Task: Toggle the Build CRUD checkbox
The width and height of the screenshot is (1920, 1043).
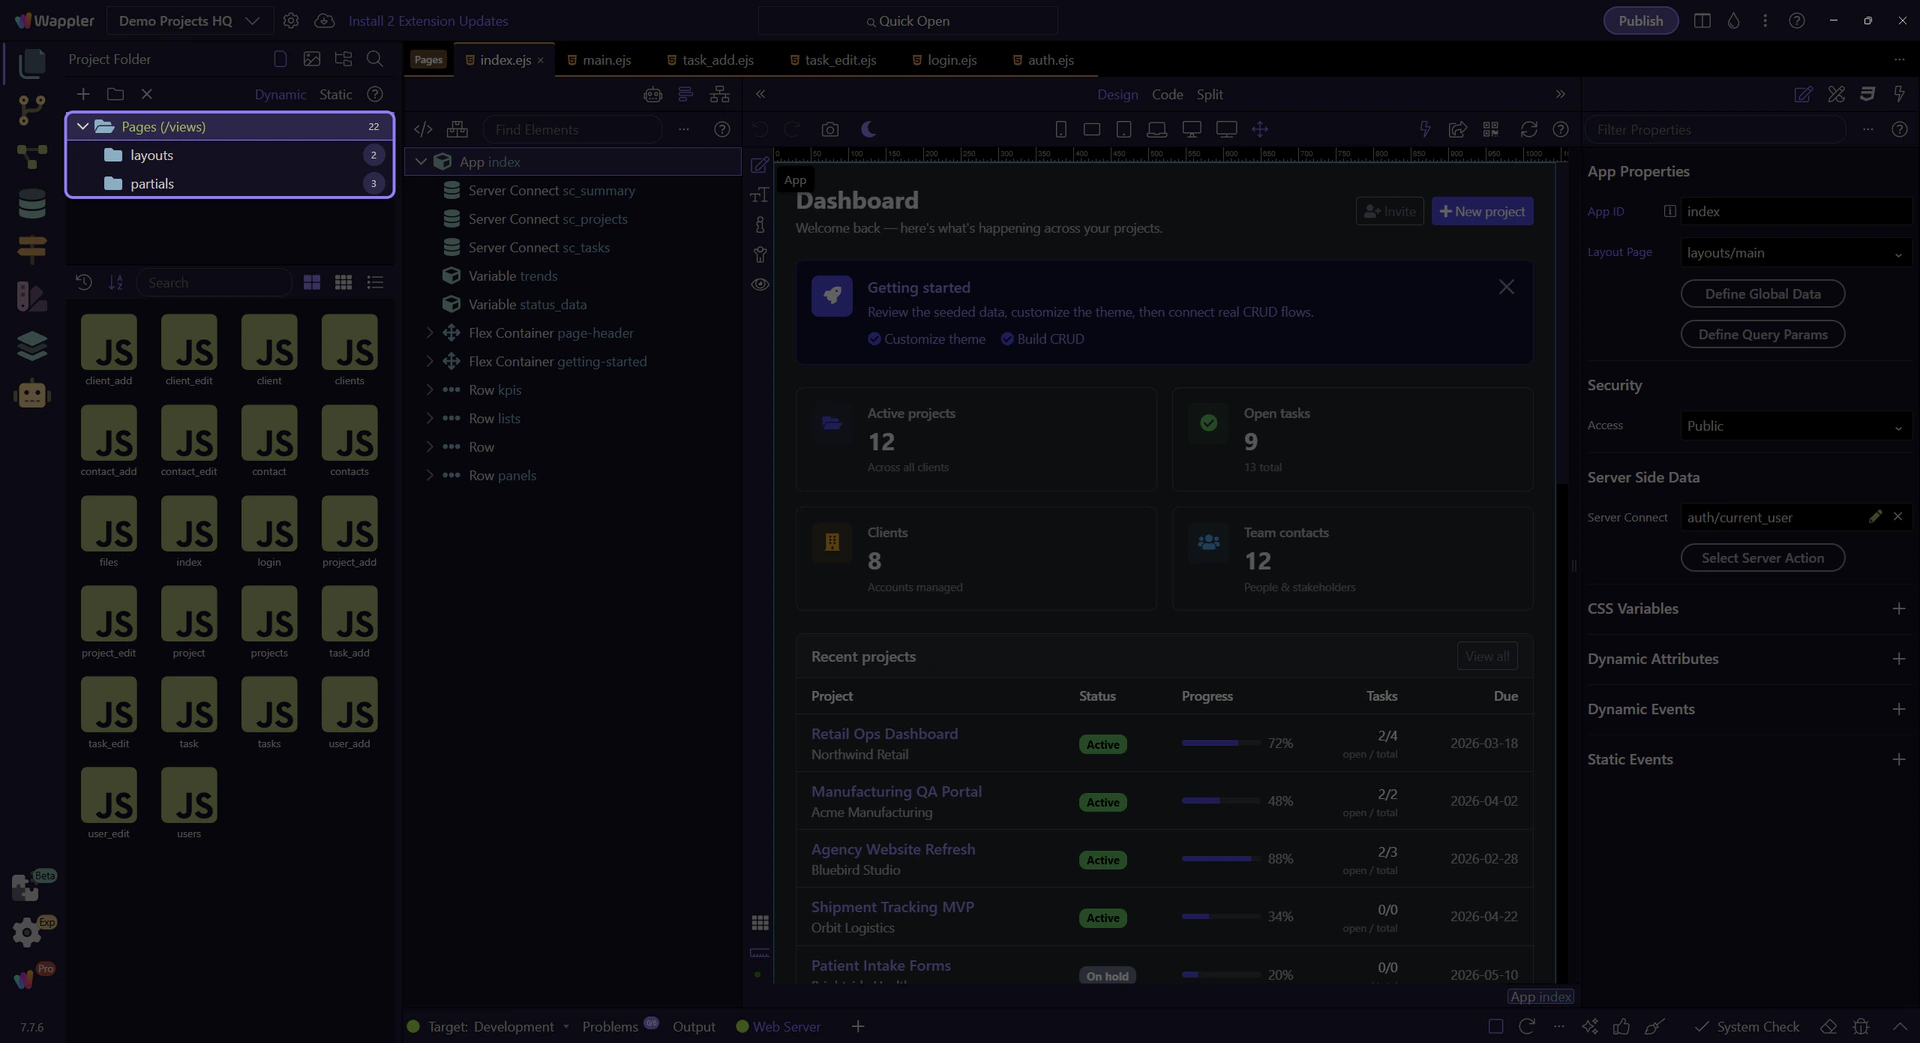Action: [x=1007, y=339]
